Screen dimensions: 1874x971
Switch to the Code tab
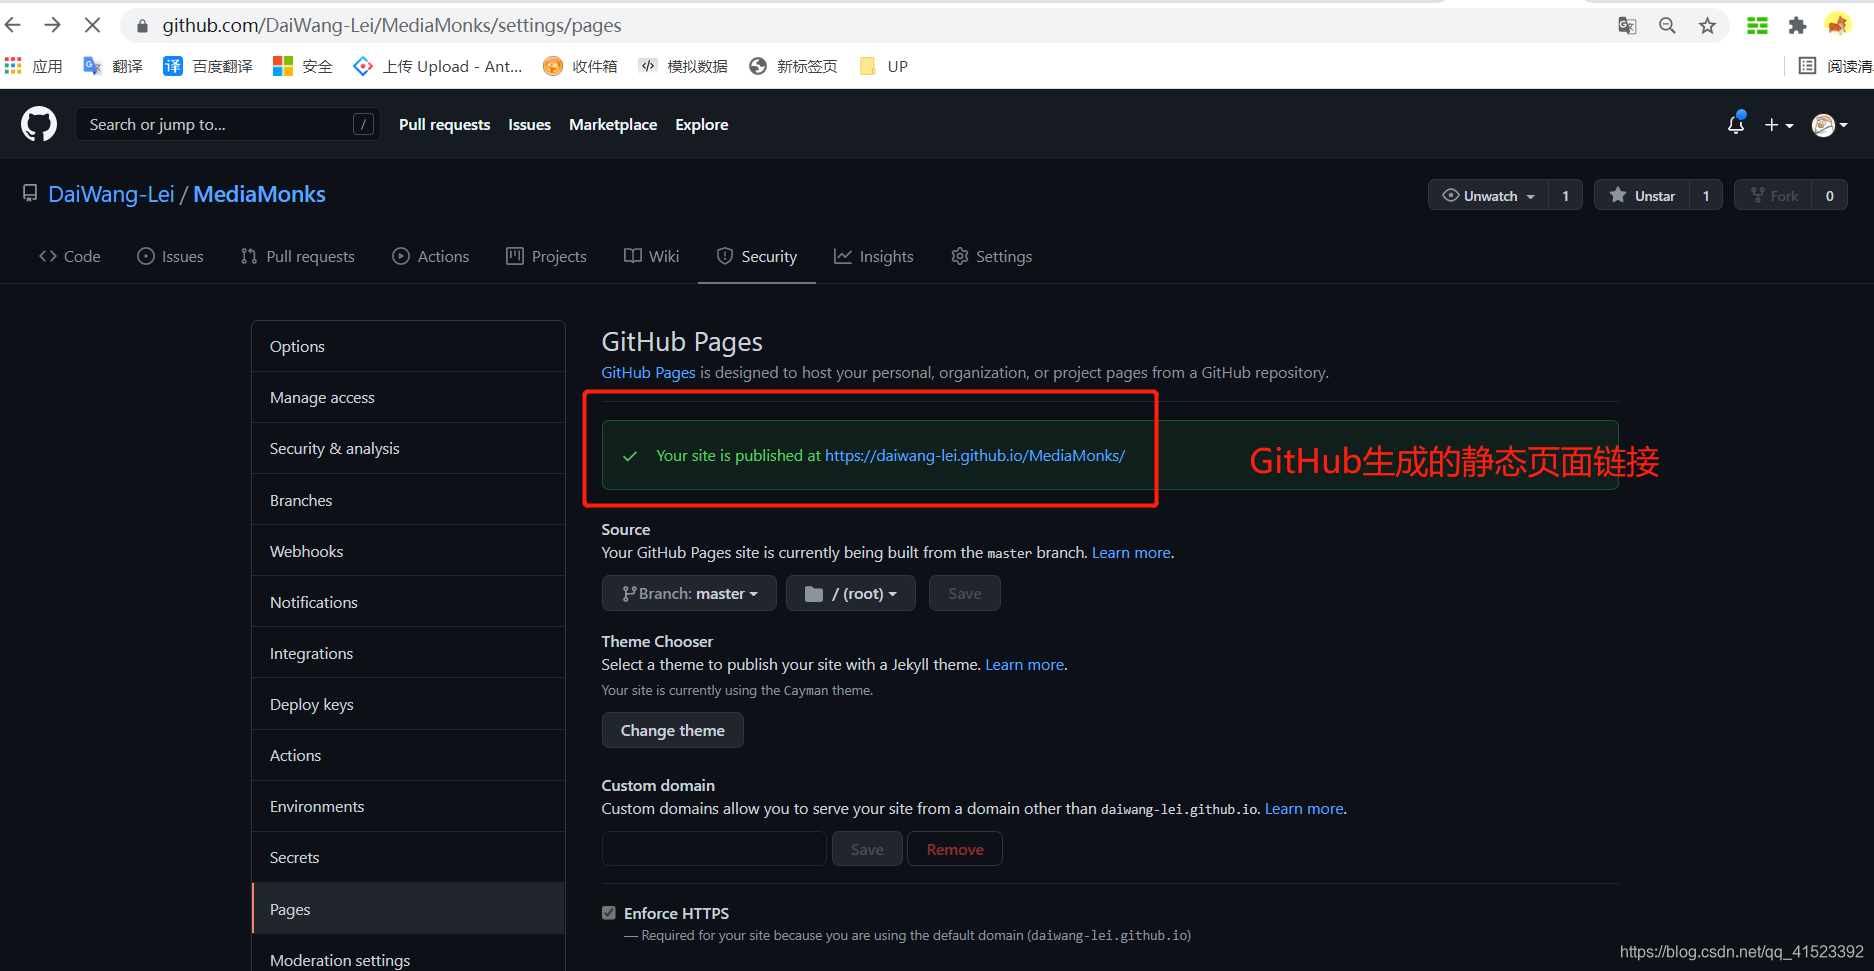pyautogui.click(x=70, y=257)
